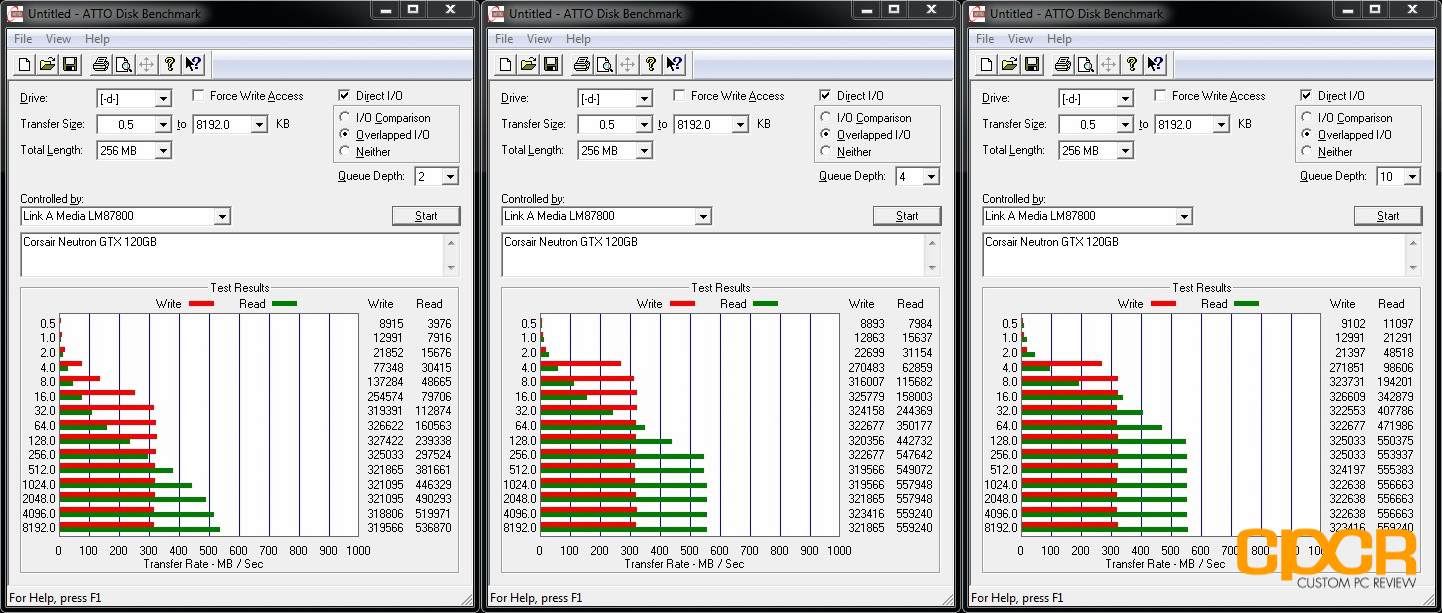This screenshot has height=613, width=1442.
Task: Click the Open folder icon in middle window
Action: pyautogui.click(x=528, y=65)
